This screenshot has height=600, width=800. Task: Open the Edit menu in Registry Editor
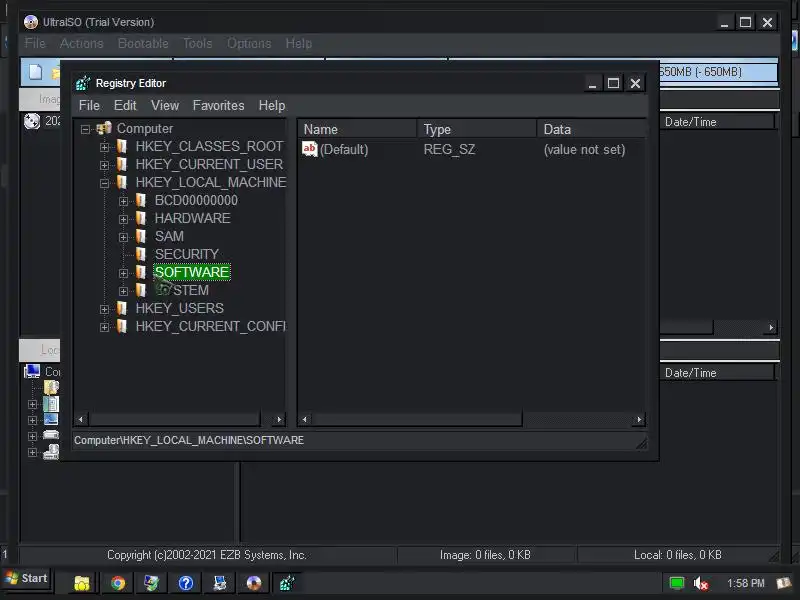pyautogui.click(x=125, y=106)
